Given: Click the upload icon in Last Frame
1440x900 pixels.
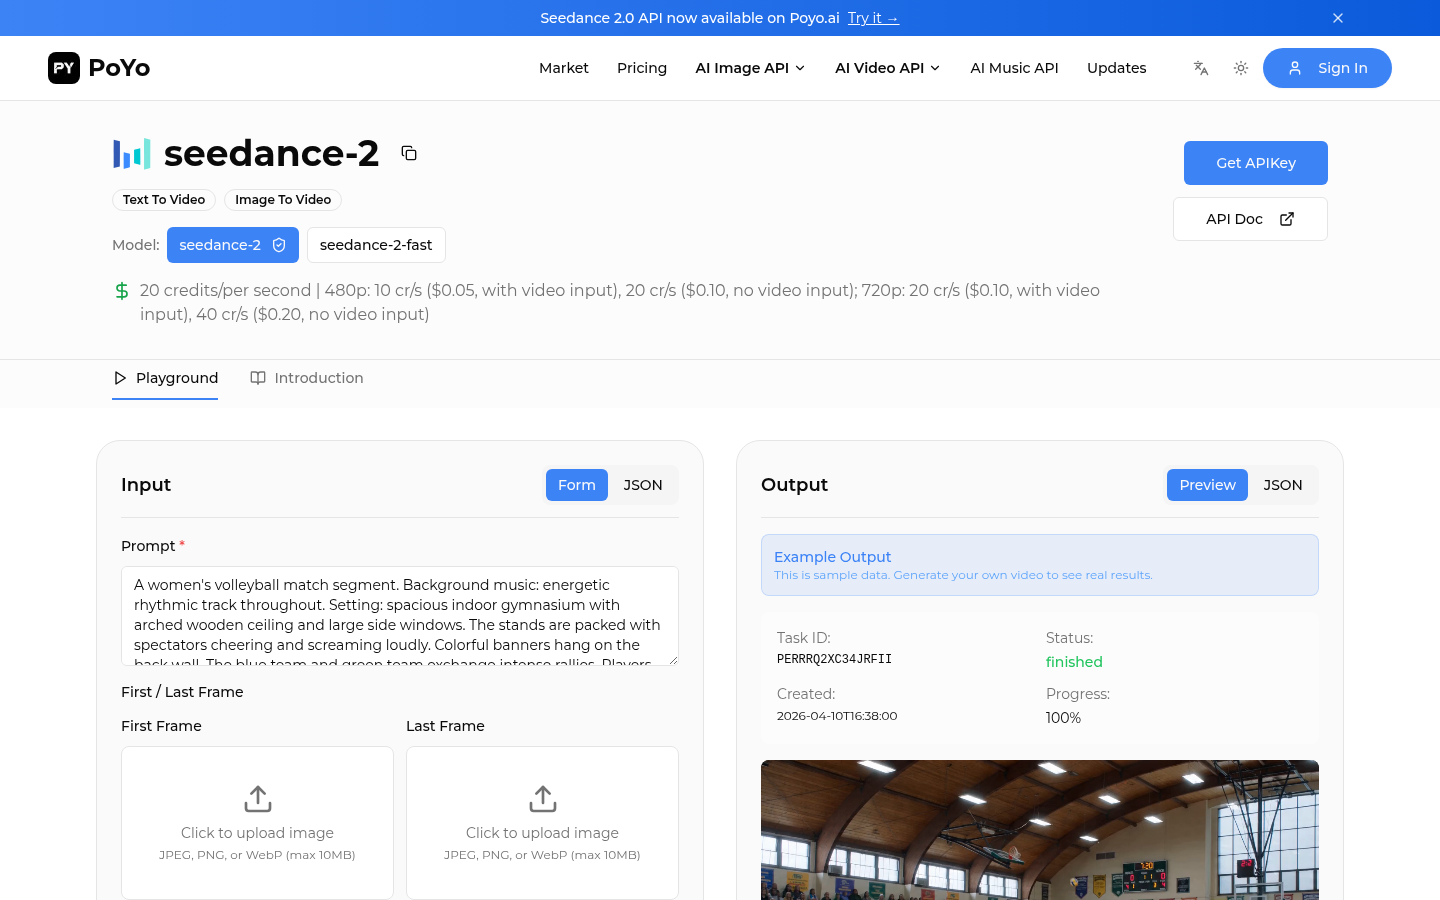Looking at the screenshot, I should point(542,799).
